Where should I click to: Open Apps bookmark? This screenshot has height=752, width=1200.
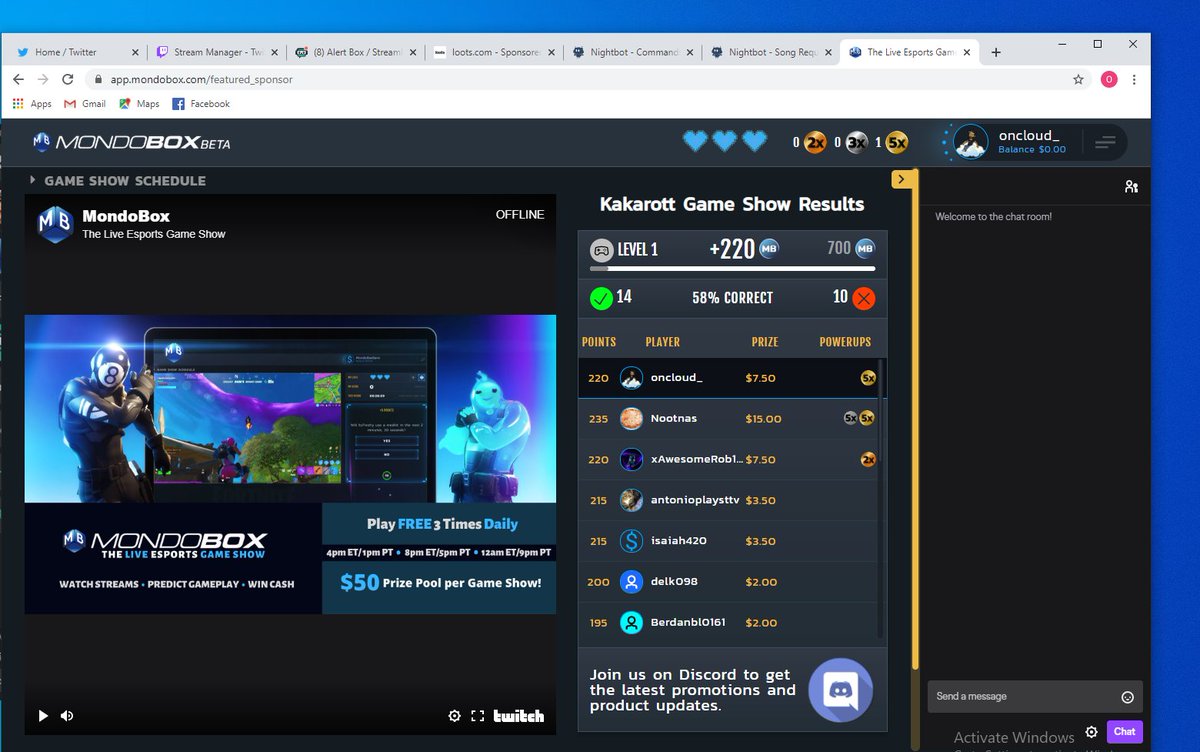tap(32, 104)
